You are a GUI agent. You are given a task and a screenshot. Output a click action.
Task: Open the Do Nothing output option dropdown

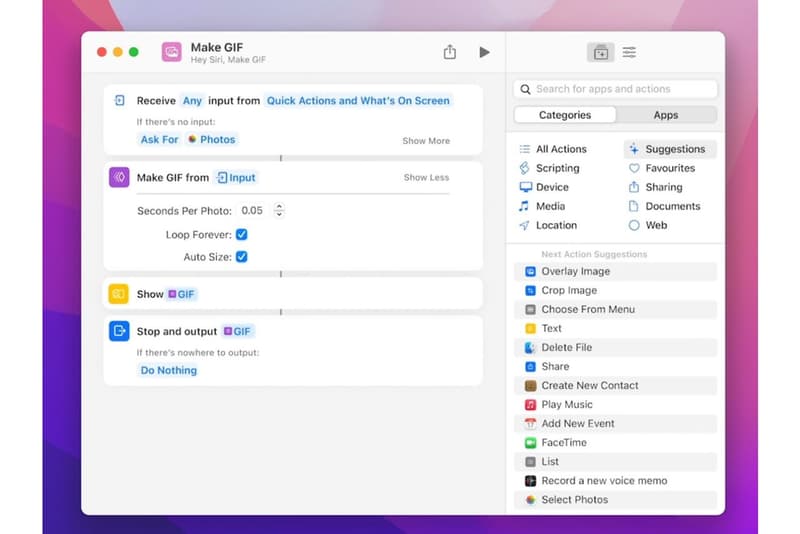click(x=168, y=370)
